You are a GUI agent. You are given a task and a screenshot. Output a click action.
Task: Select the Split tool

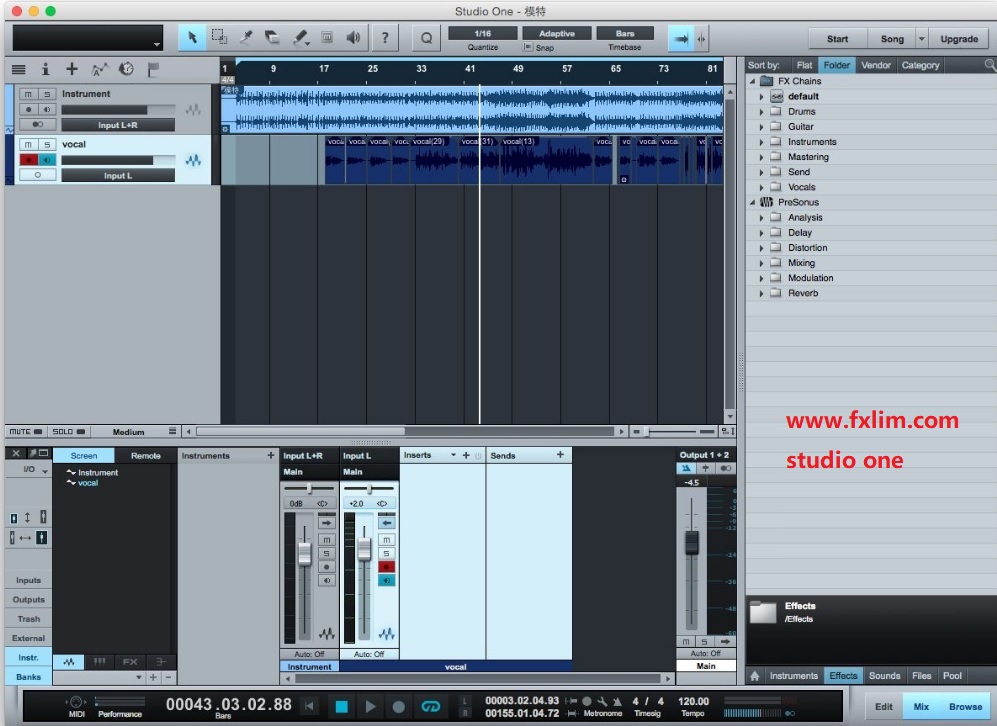click(x=246, y=38)
